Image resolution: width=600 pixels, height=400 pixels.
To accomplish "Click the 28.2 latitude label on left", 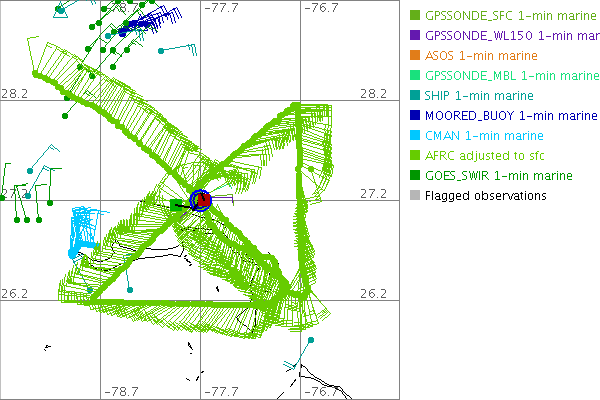I will coord(15,93).
